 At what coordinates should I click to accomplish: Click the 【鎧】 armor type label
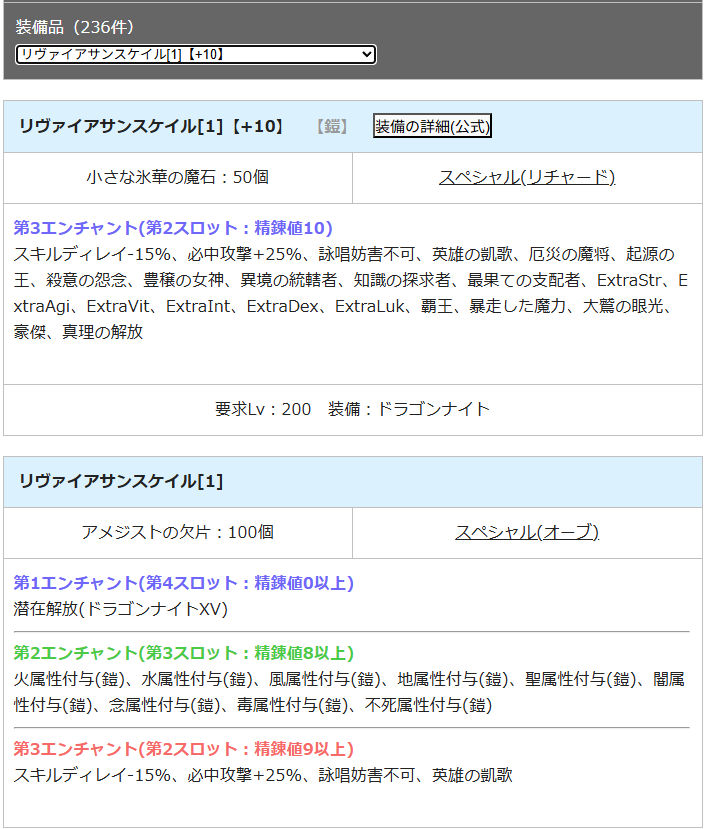[332, 126]
